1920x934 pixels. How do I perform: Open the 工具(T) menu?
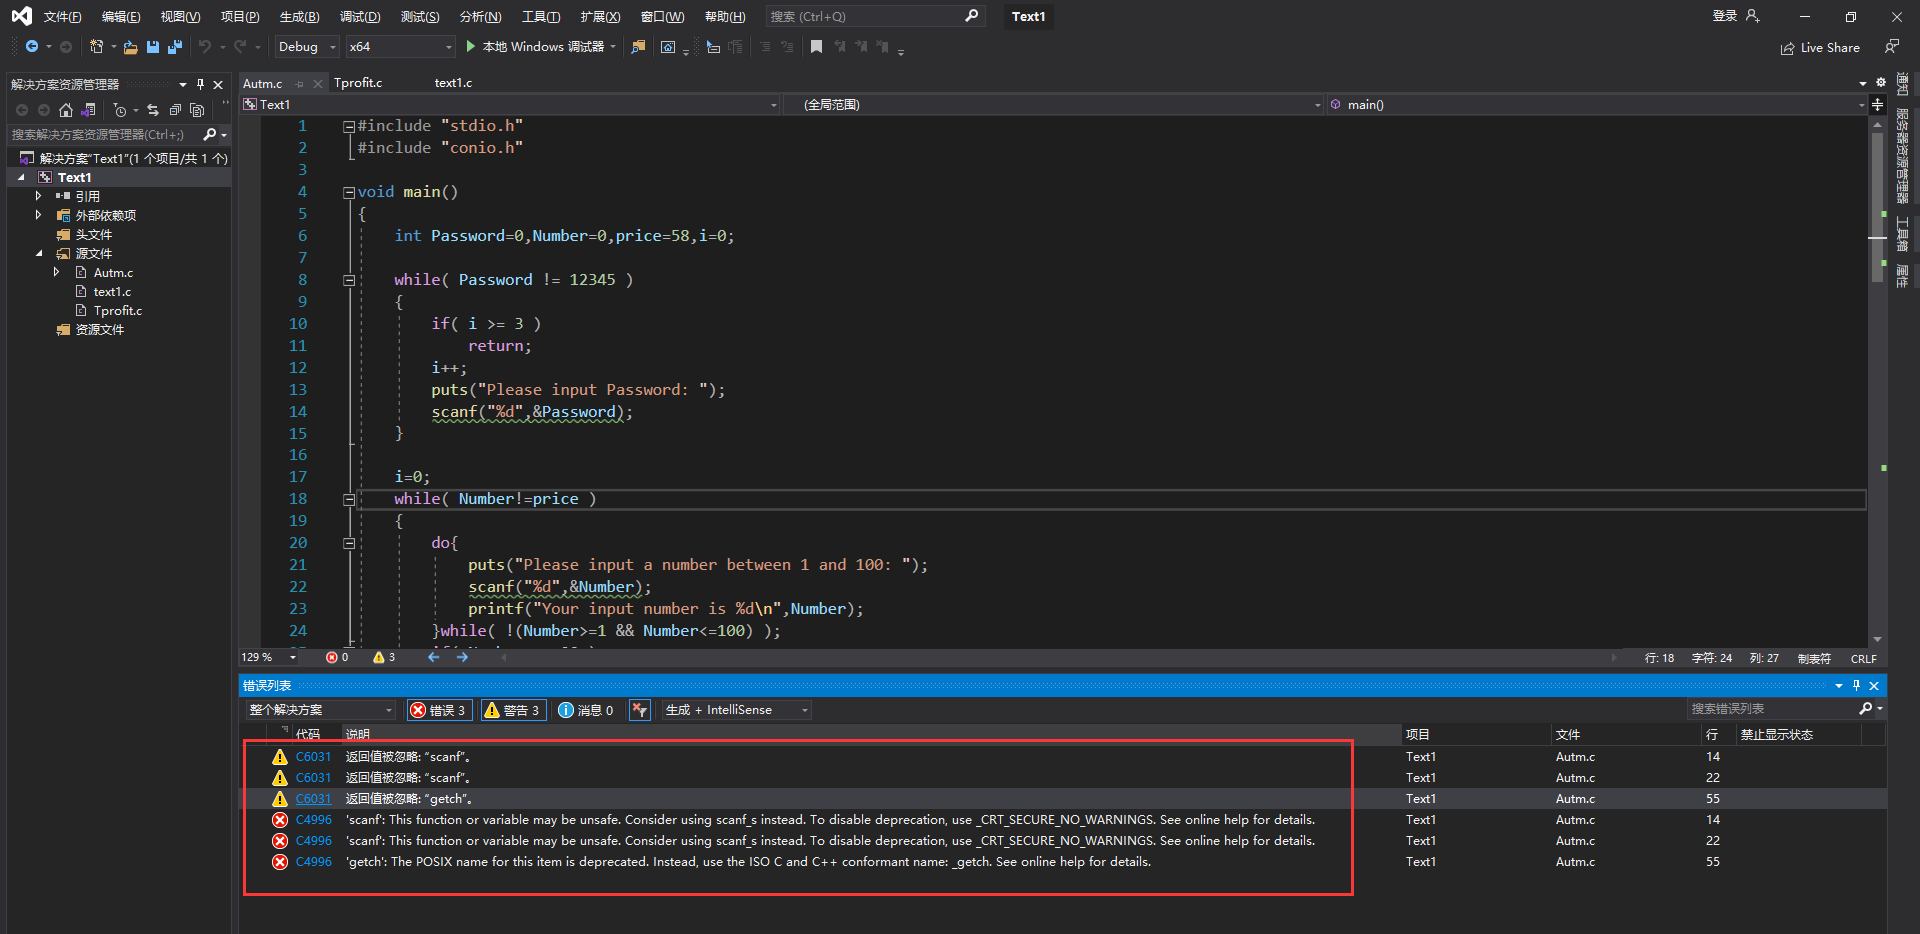tap(541, 16)
